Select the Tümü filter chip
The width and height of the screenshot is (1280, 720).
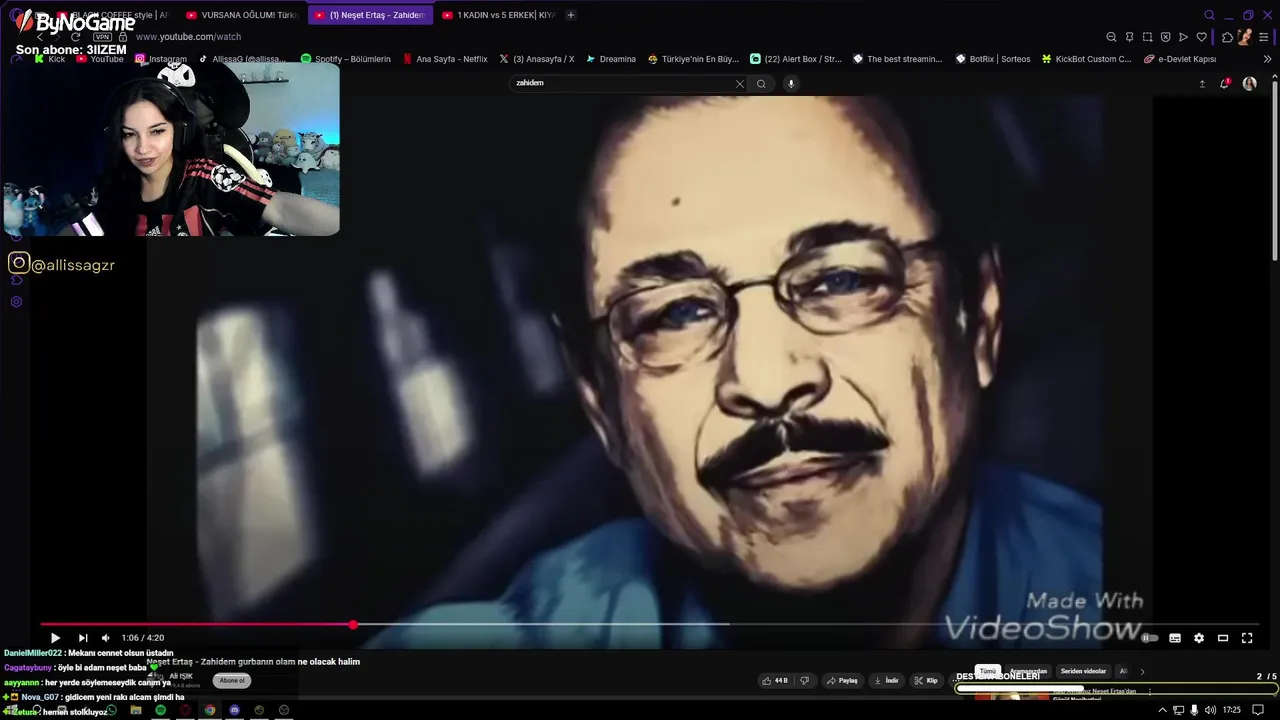988,671
